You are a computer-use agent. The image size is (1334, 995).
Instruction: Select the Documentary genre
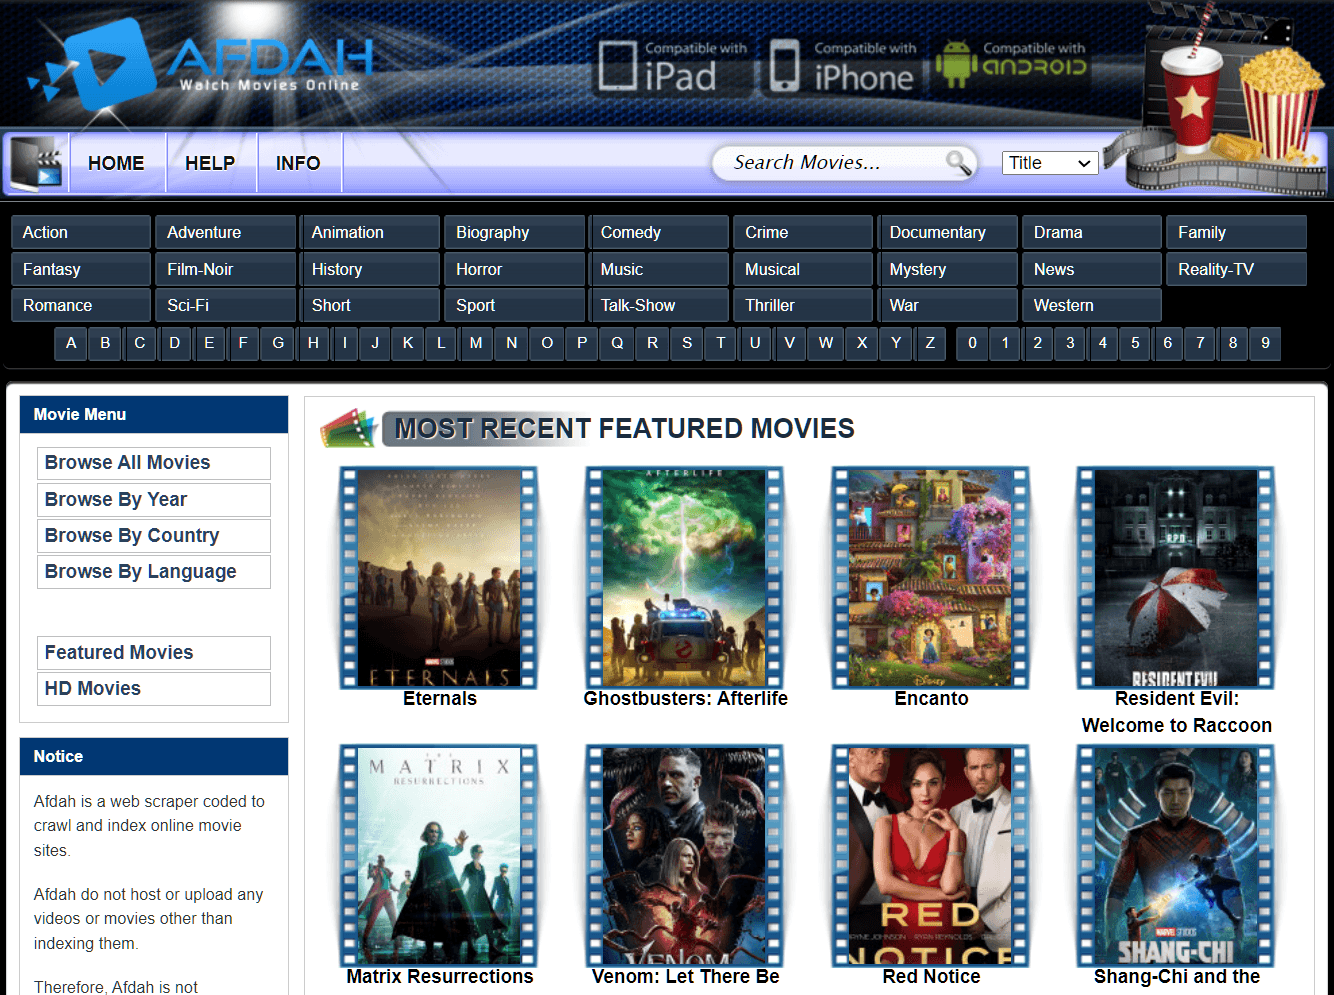click(x=947, y=231)
